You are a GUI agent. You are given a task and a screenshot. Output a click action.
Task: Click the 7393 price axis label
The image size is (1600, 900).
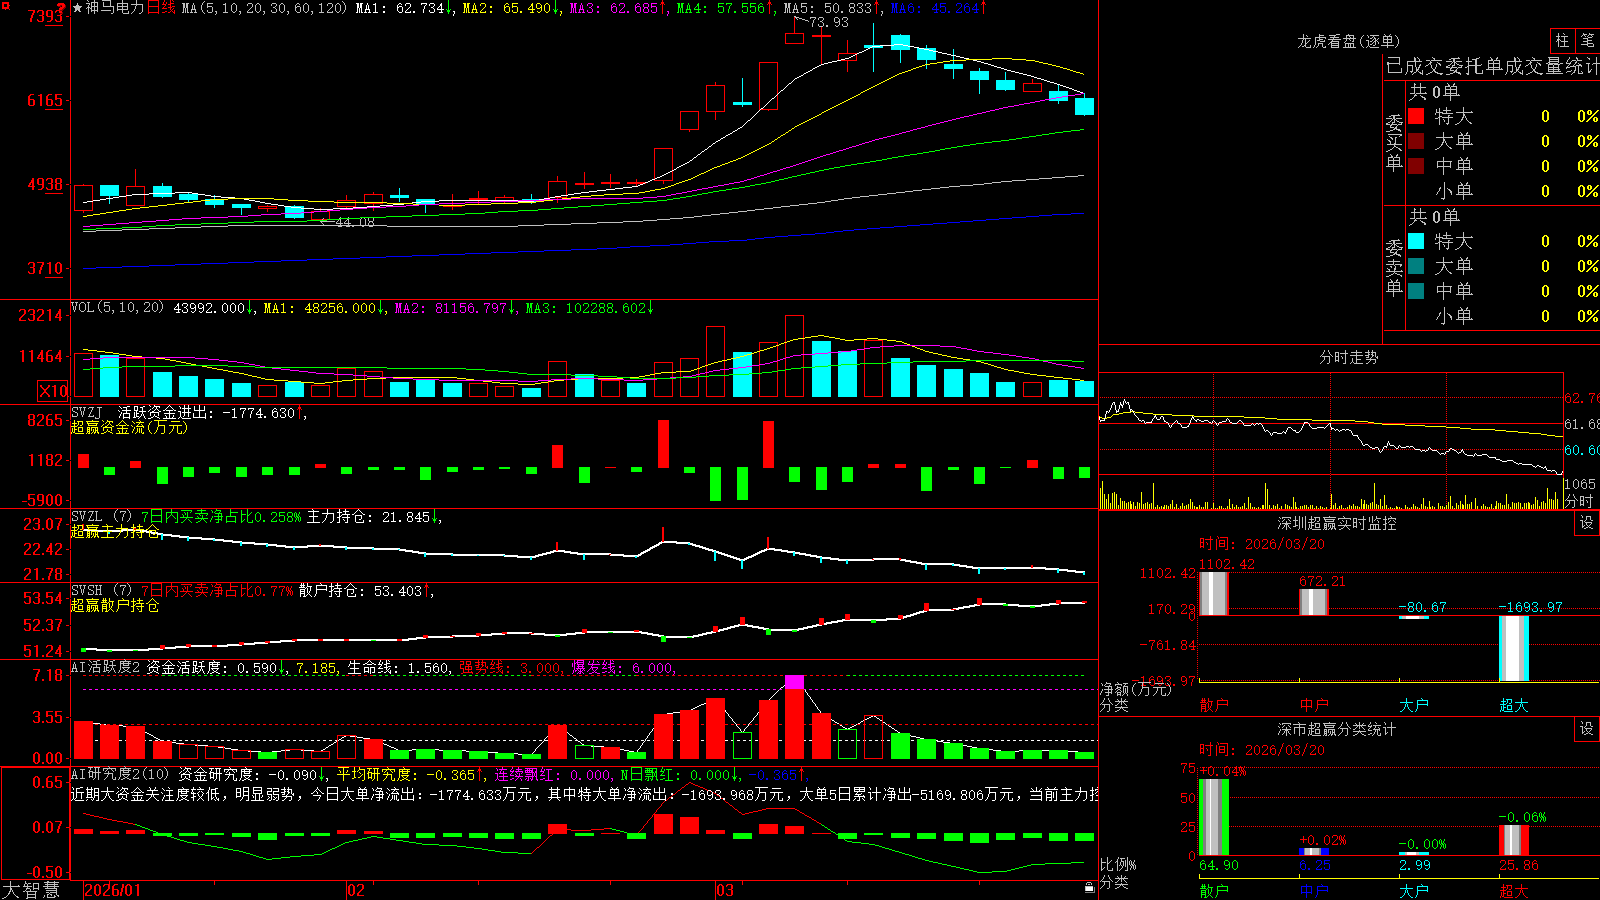pos(45,16)
